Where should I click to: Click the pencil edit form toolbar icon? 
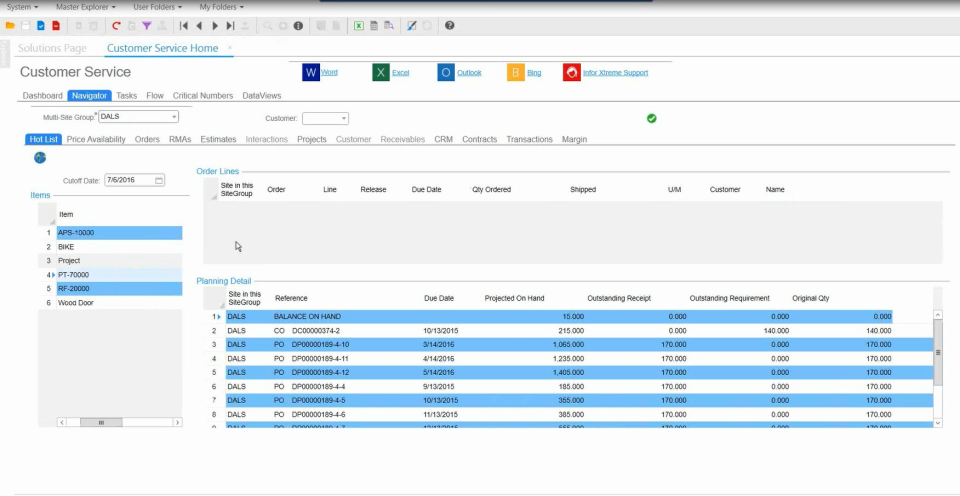[x=411, y=26]
